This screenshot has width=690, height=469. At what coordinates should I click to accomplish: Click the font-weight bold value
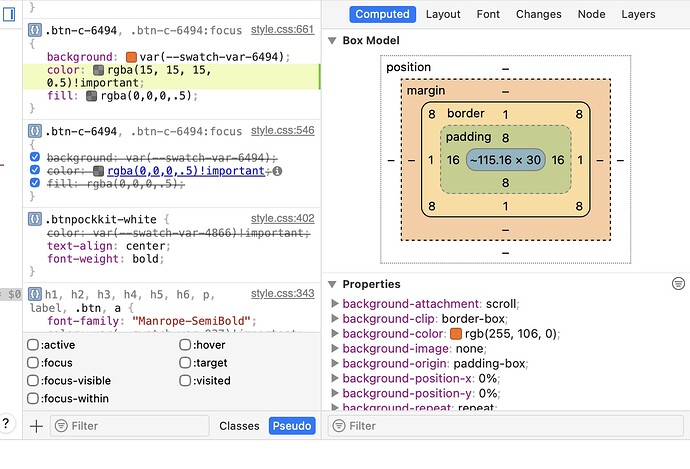click(145, 259)
